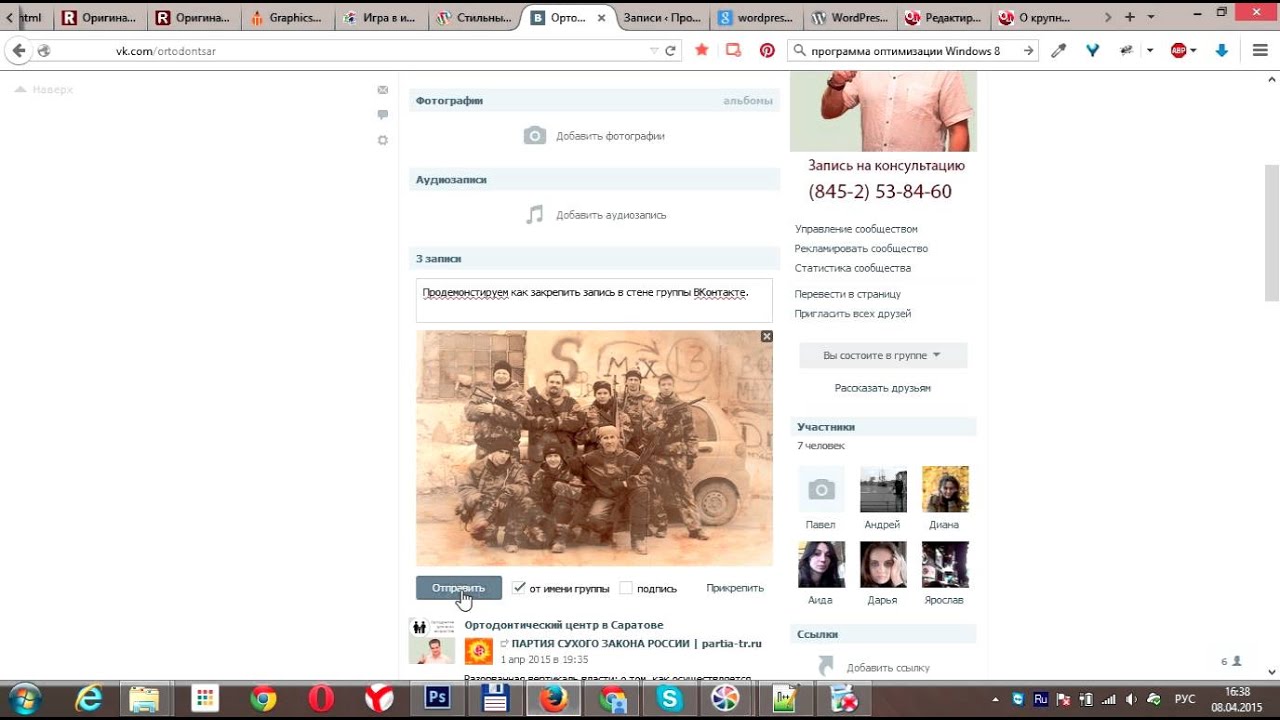This screenshot has height=720, width=1280.
Task: Open 'Статистика сообщества' link
Action: point(853,268)
